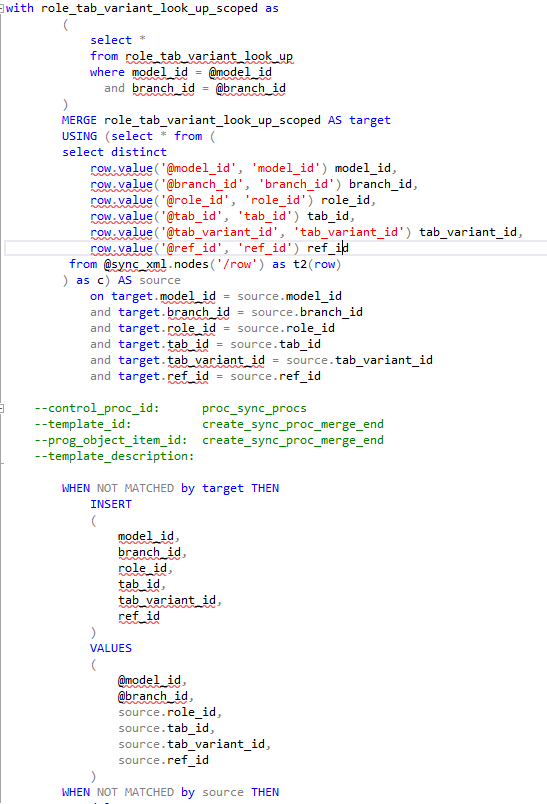The image size is (547, 804).
Task: Click 'source' in ') as c) AS source'
Action: [x=160, y=280]
